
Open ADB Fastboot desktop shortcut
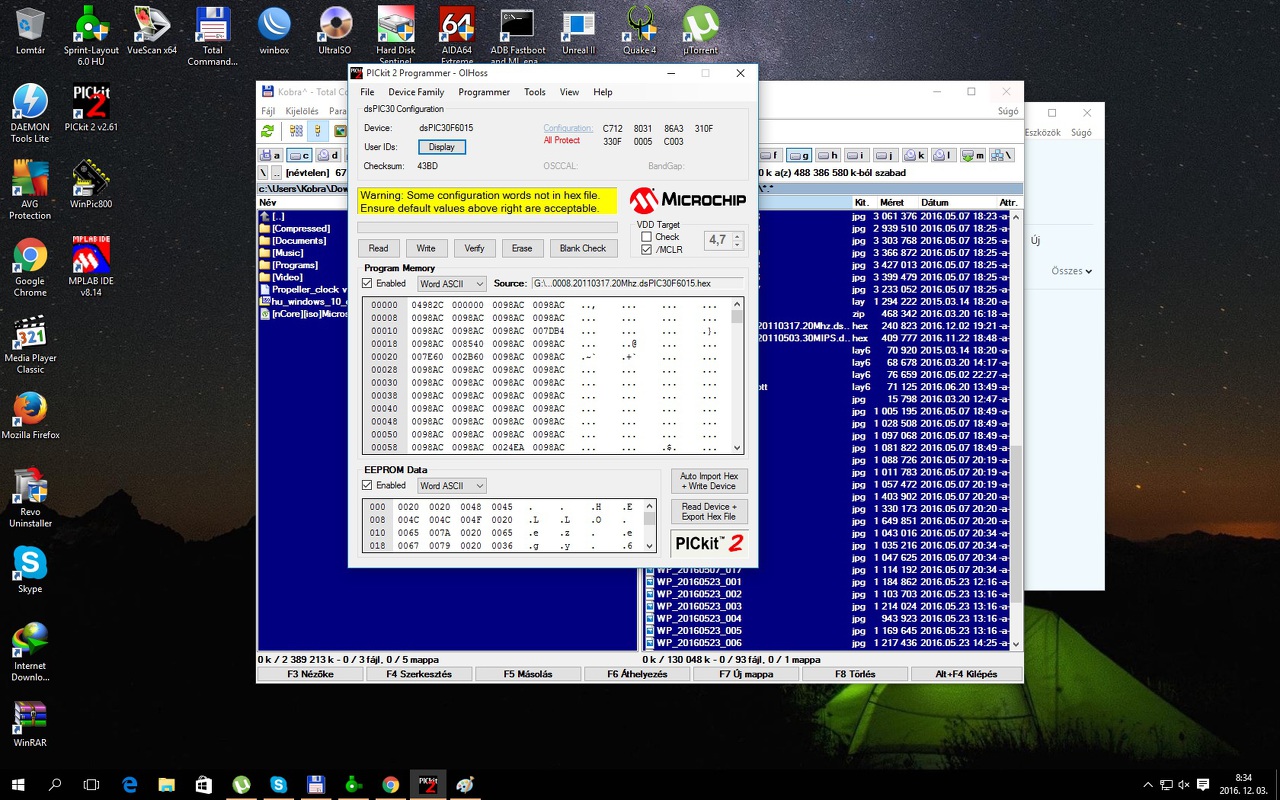point(518,36)
